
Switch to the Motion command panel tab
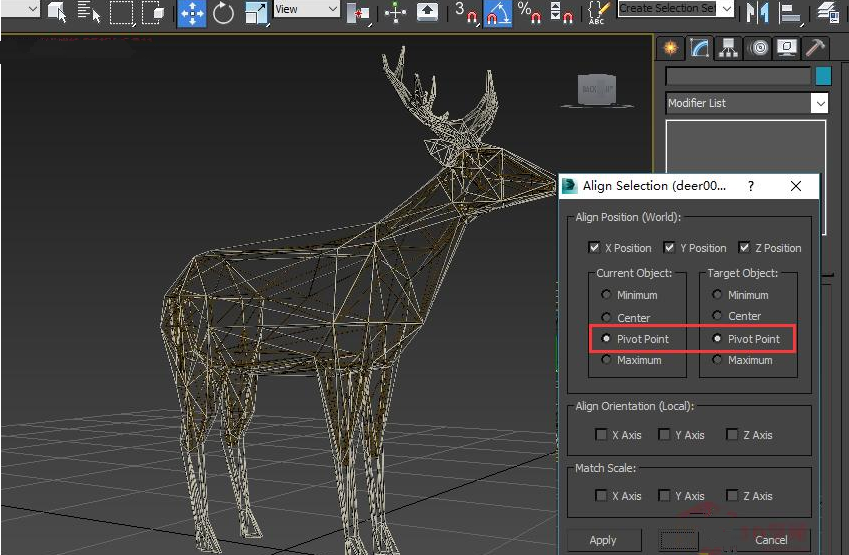coord(759,48)
